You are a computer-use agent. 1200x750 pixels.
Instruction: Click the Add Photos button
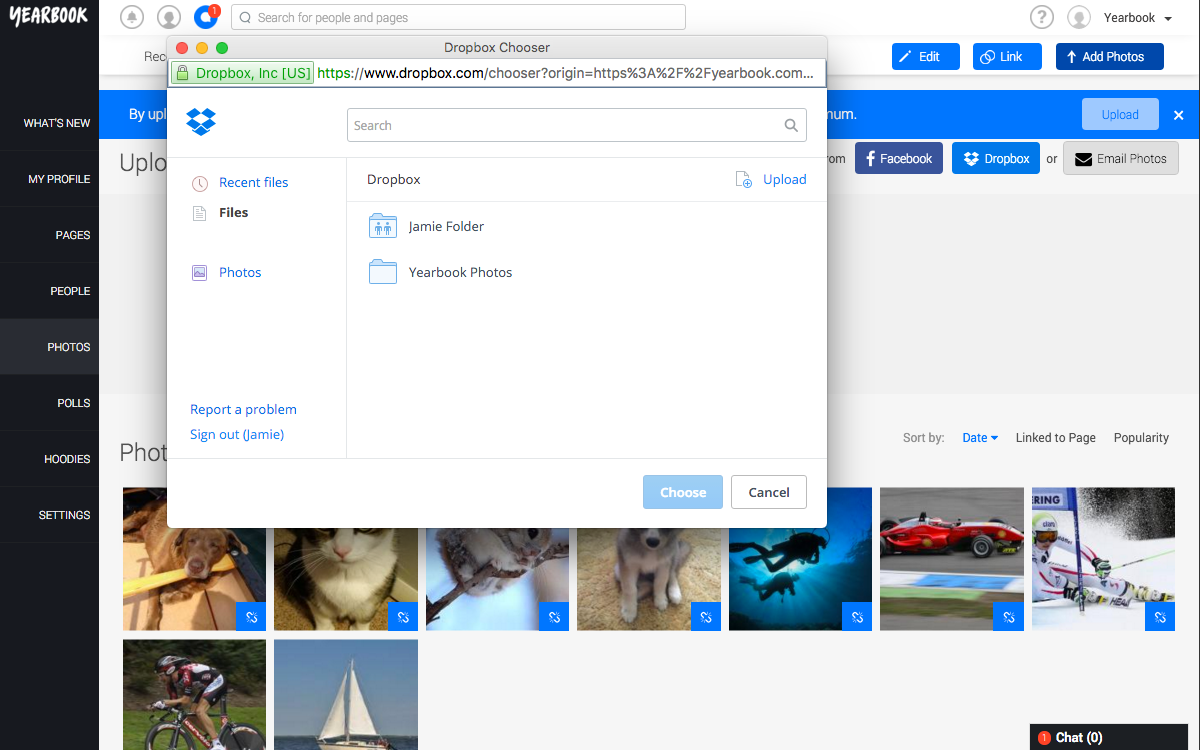tap(1110, 57)
